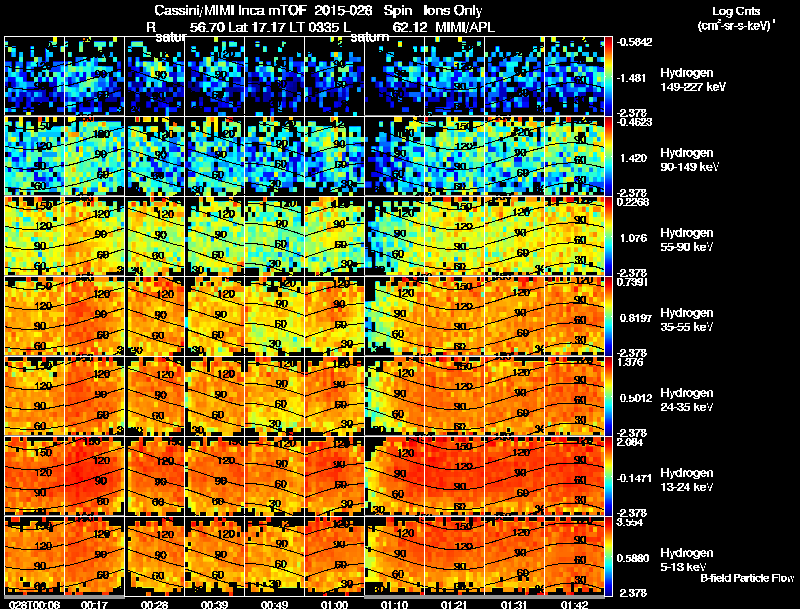
Task: Click the color bar beside Hydrogen 13-24 keV
Action: tap(608, 476)
